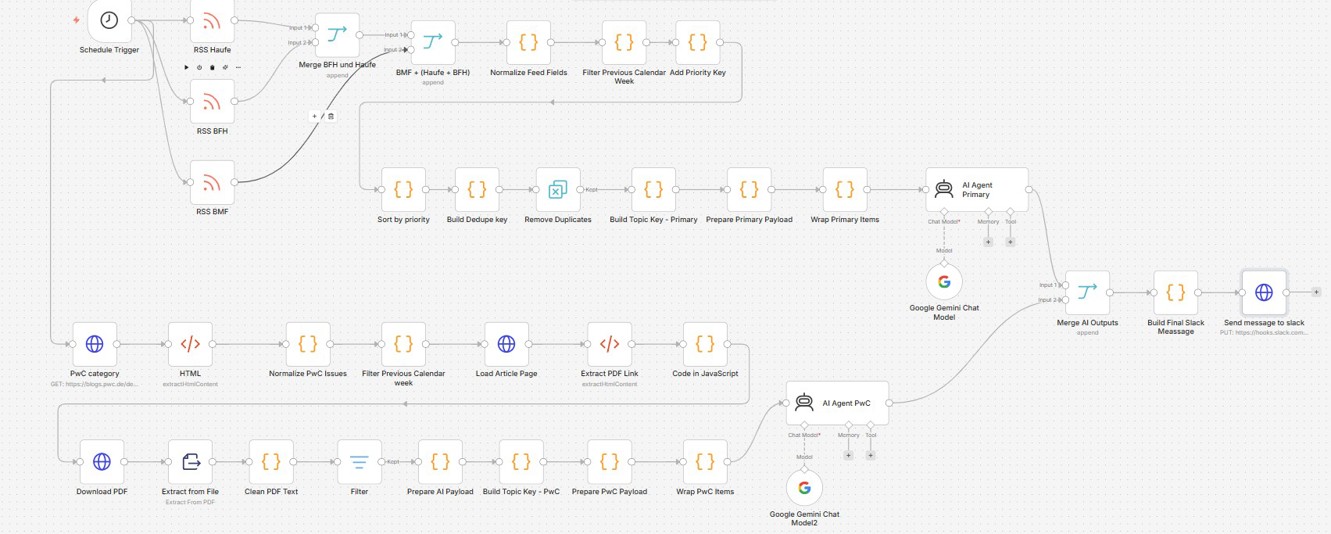Select the Prepare Primary Payload node
1331x534 pixels.
click(749, 189)
